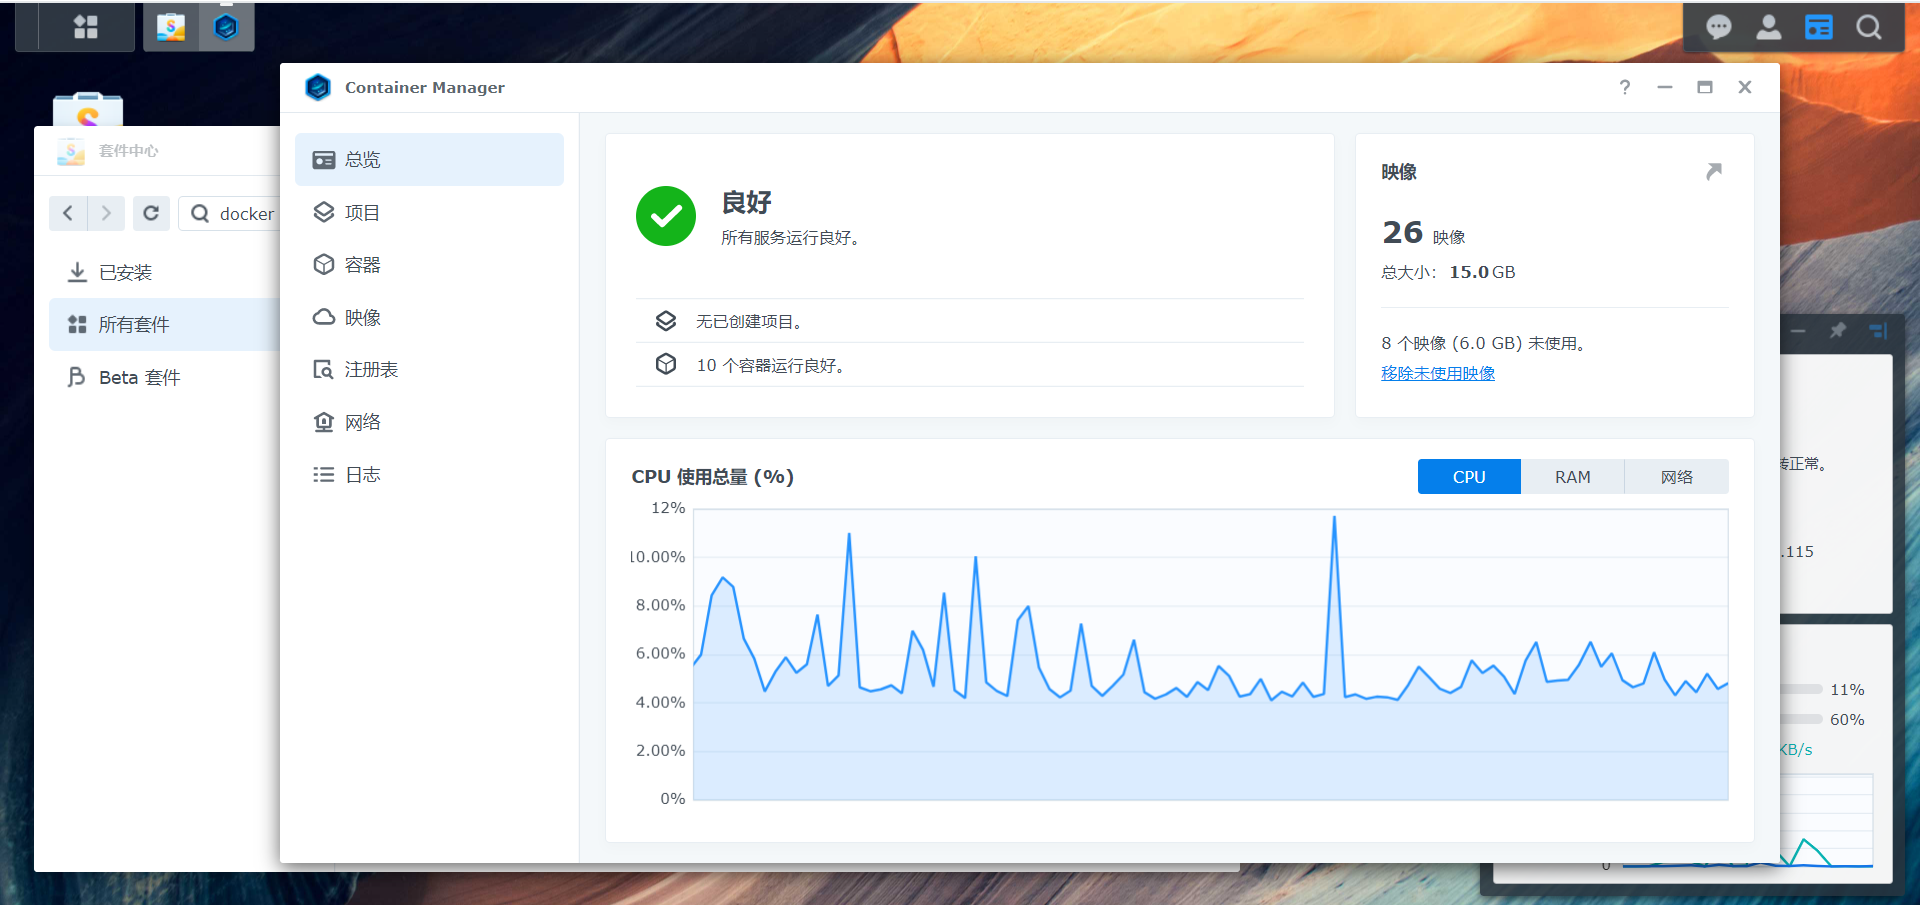
Task: Switch to Package Center taskbar icon
Action: pos(171,27)
